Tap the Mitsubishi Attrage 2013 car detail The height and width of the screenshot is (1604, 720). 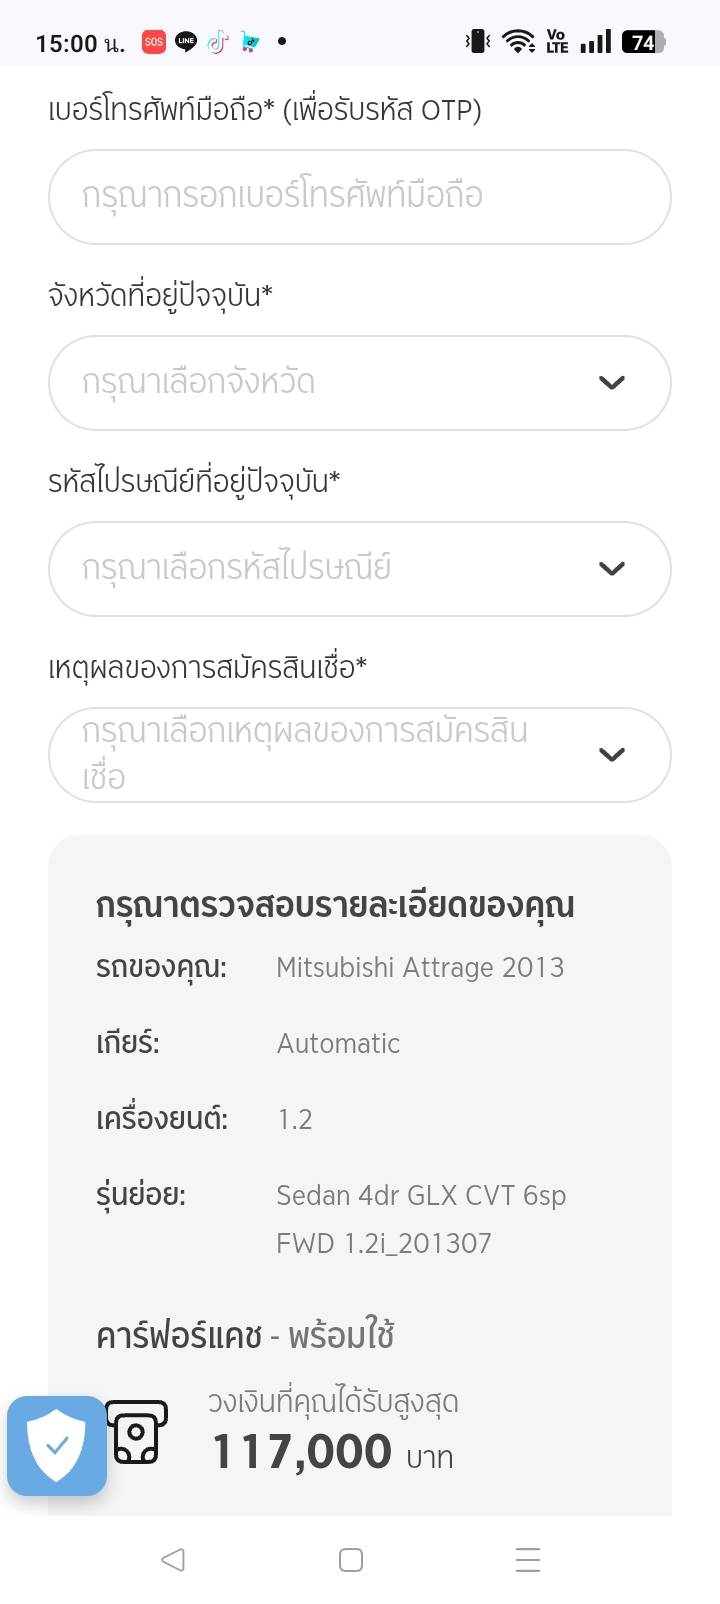point(420,968)
